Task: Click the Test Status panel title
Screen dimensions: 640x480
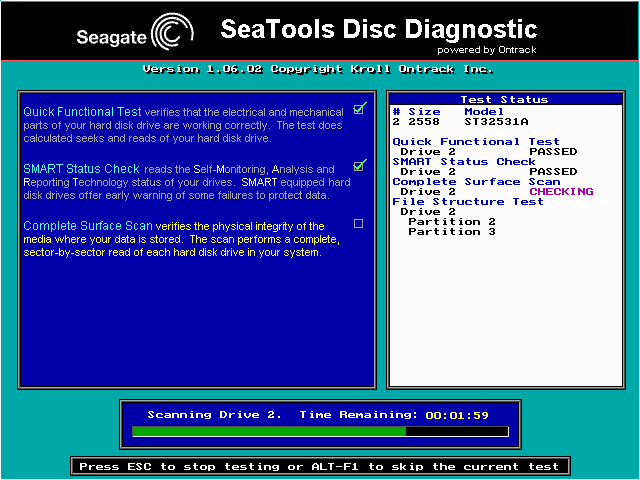Action: tap(504, 100)
